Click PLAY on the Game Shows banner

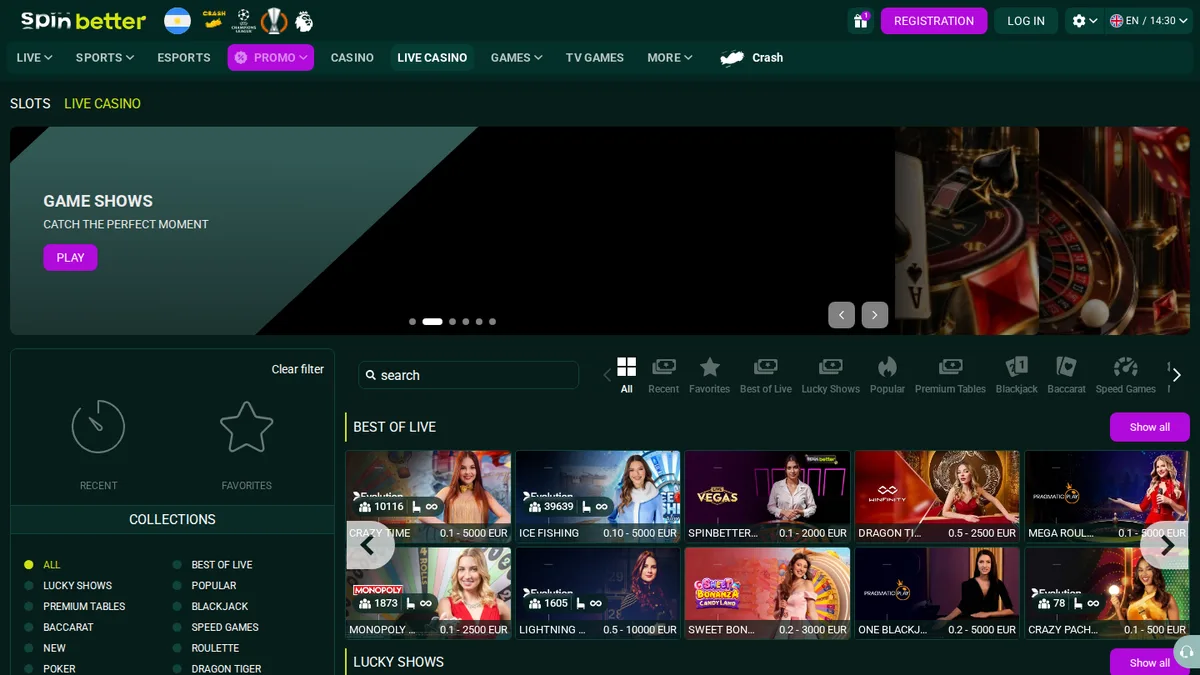tap(70, 258)
